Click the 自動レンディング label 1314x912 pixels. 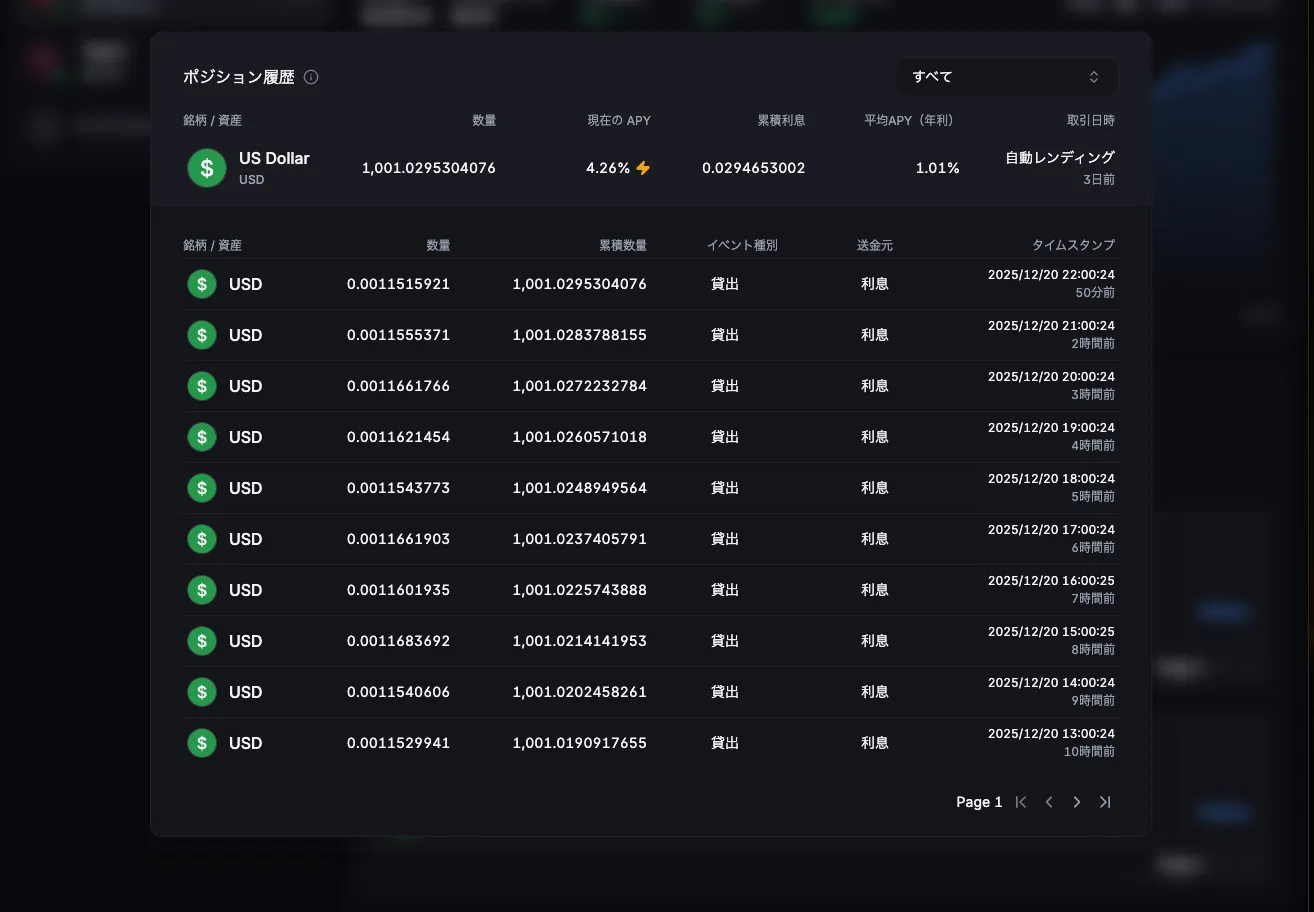(x=1059, y=158)
